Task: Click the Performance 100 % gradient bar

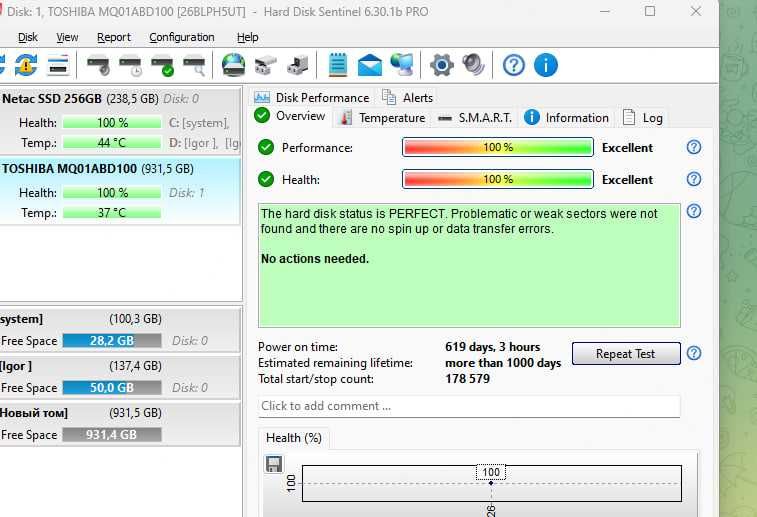Action: point(498,147)
